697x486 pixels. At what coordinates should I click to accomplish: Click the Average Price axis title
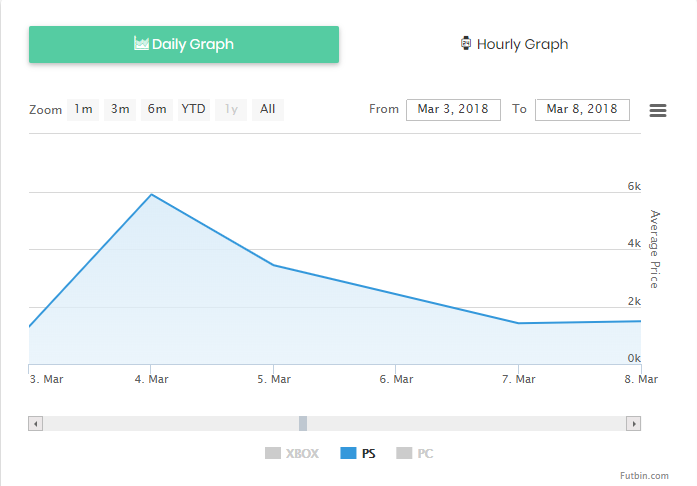[x=654, y=249]
